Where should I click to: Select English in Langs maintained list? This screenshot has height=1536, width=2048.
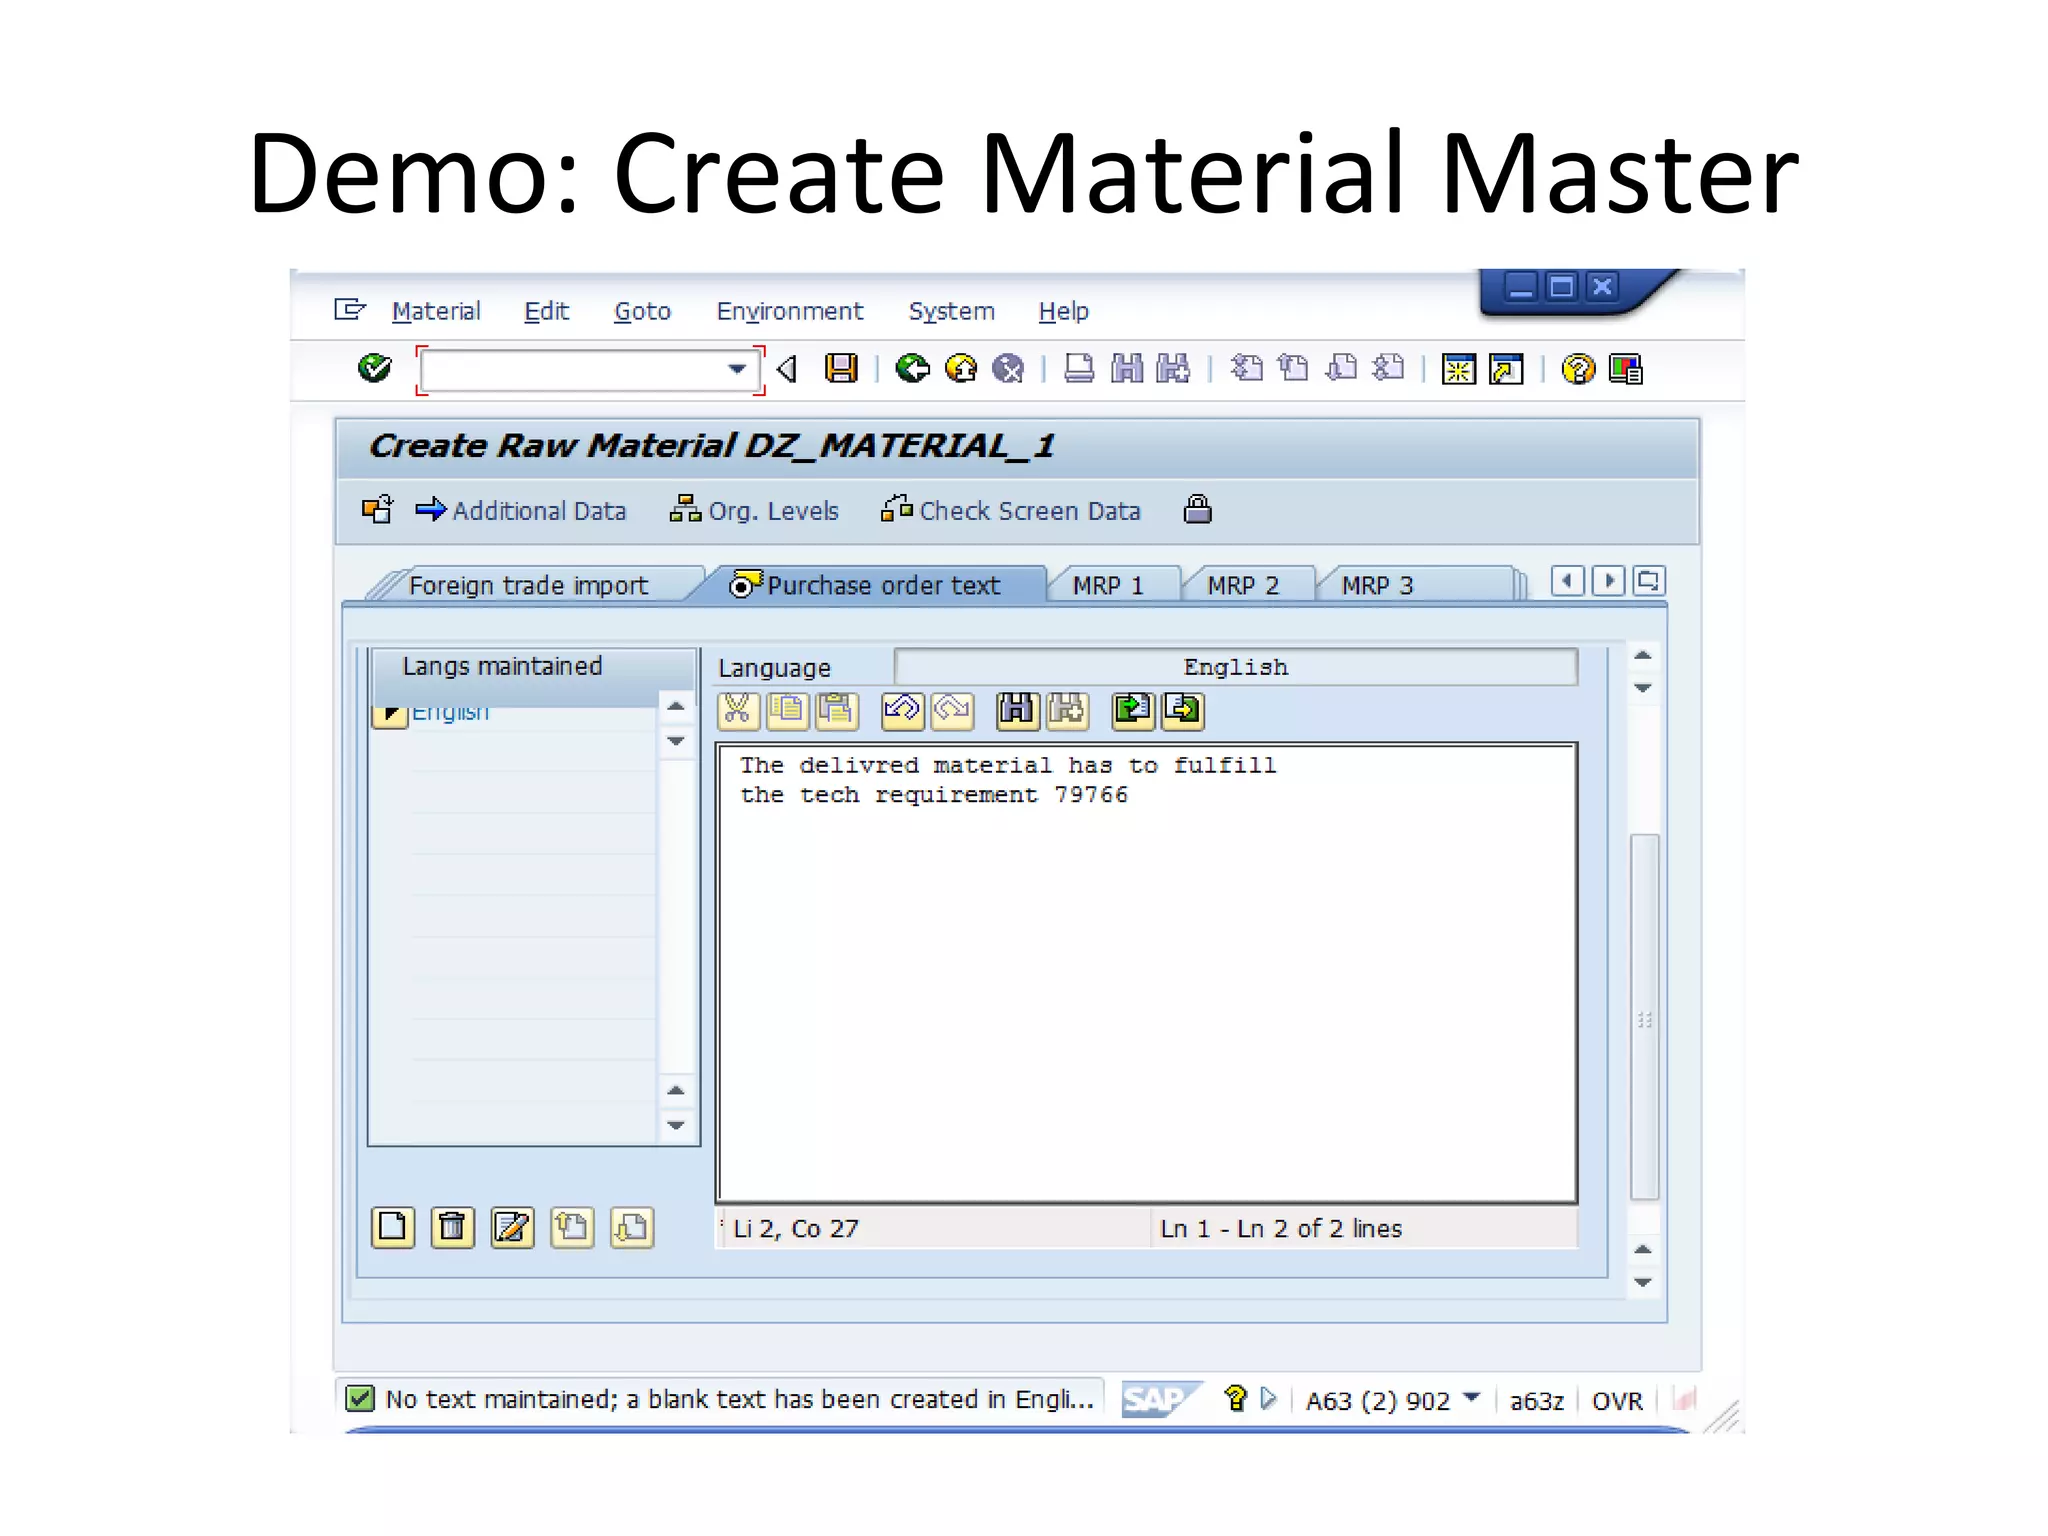coord(450,714)
